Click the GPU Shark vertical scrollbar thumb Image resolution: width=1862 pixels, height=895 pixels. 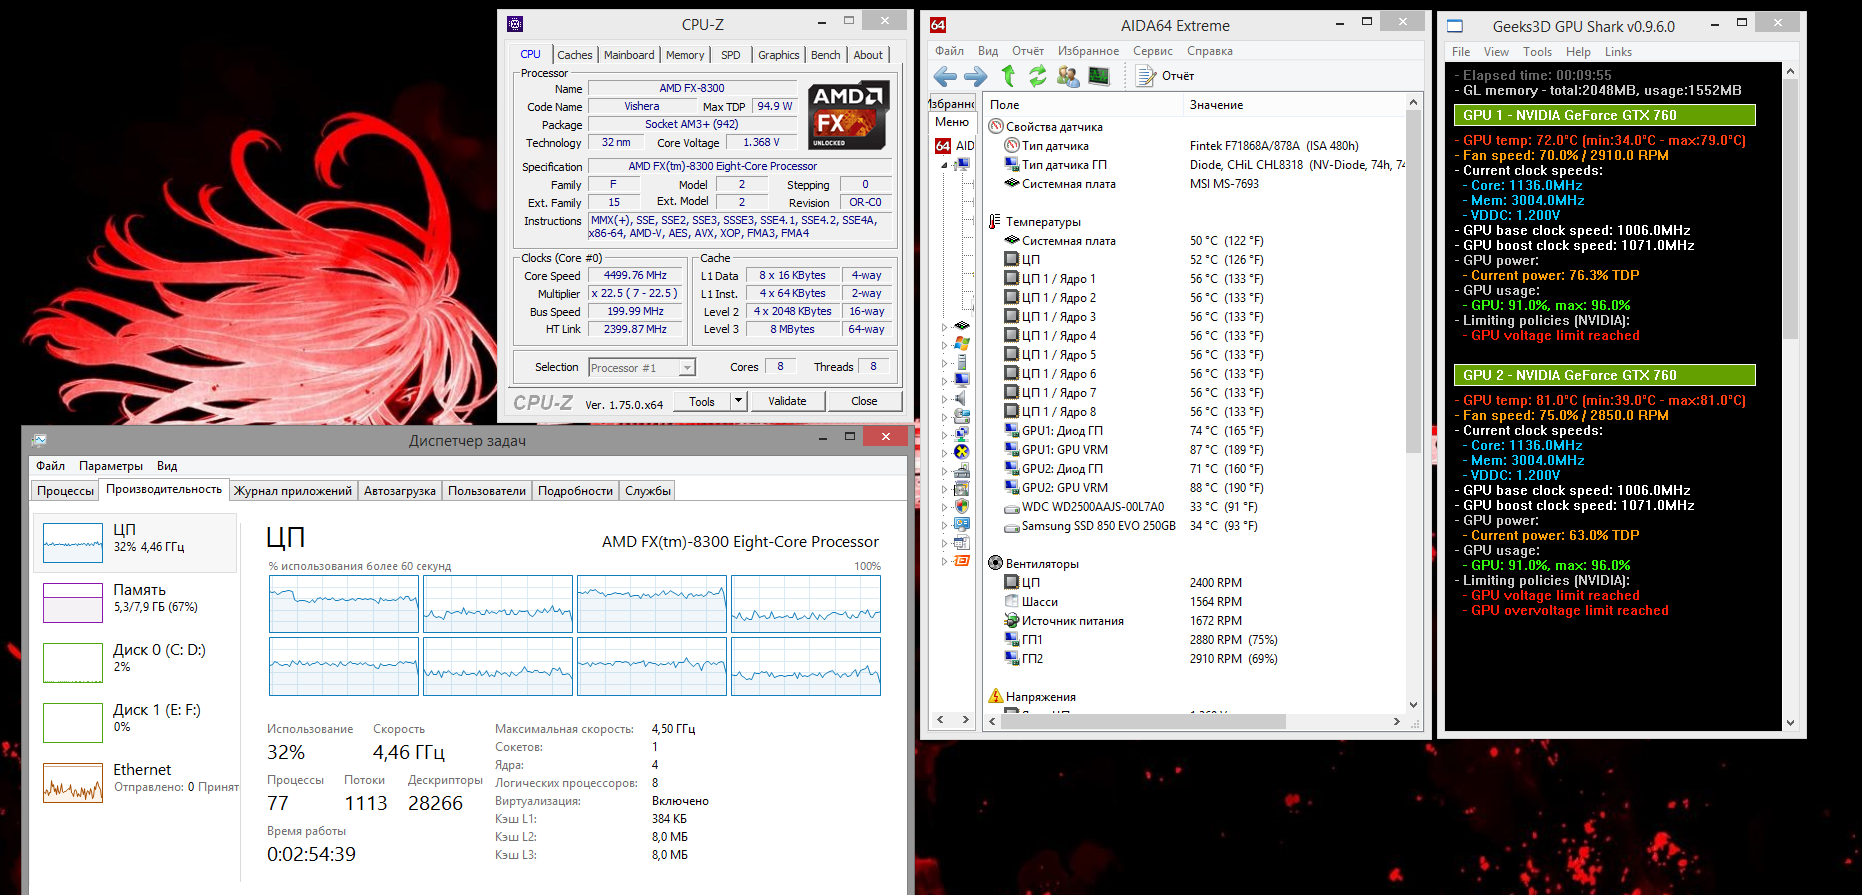click(1790, 208)
